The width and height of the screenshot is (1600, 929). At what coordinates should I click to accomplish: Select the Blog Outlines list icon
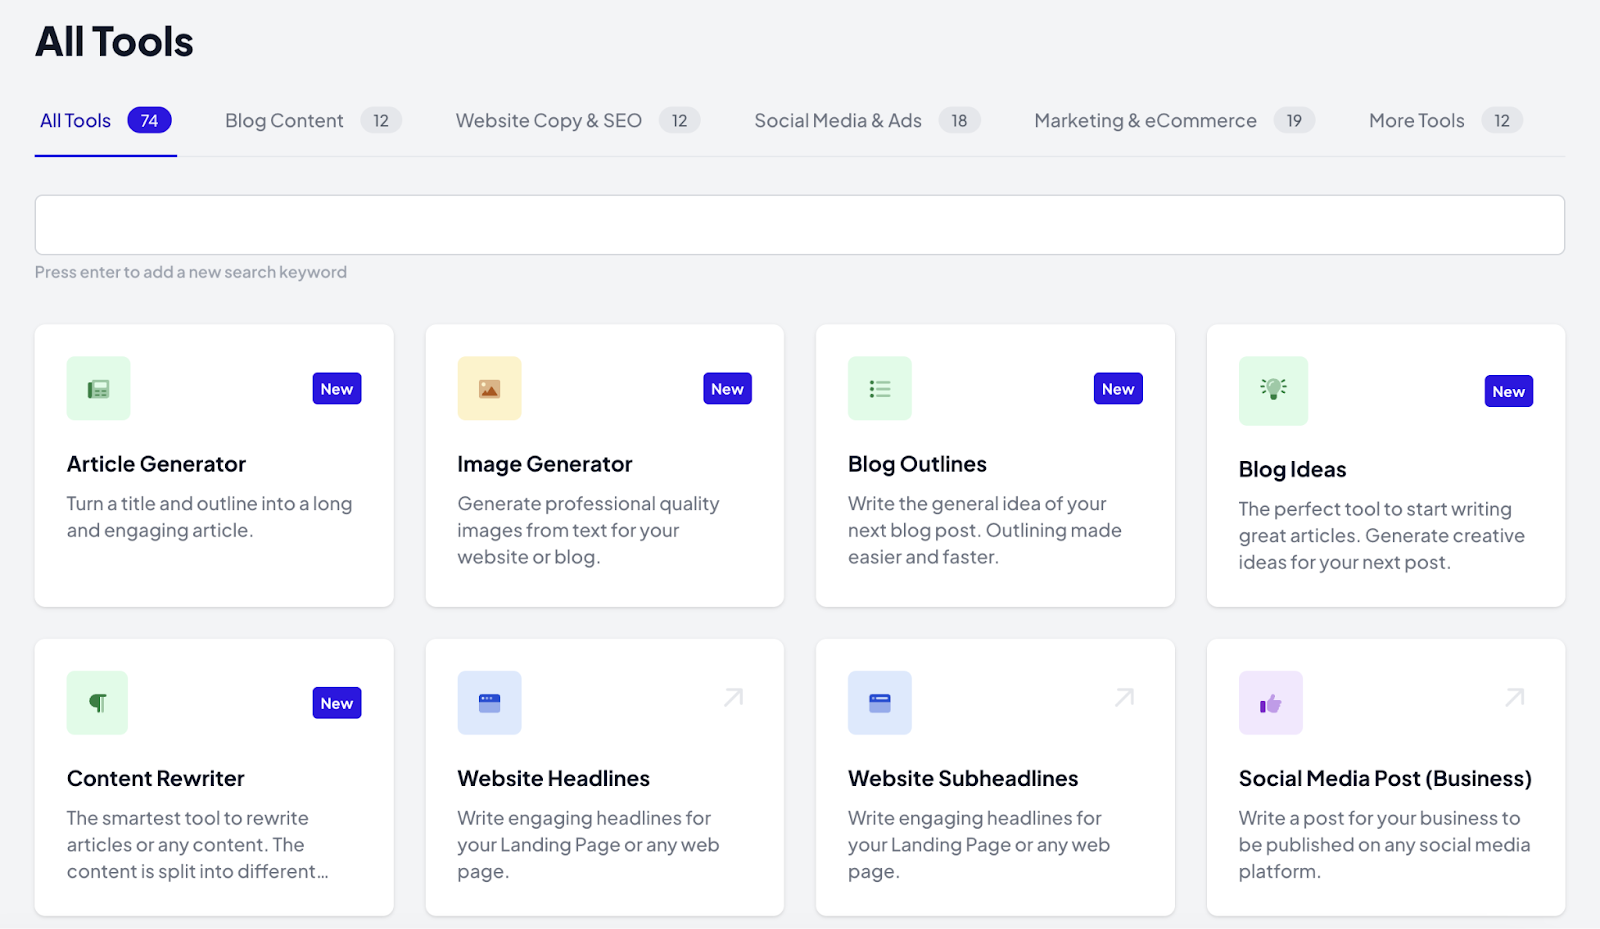tap(879, 388)
